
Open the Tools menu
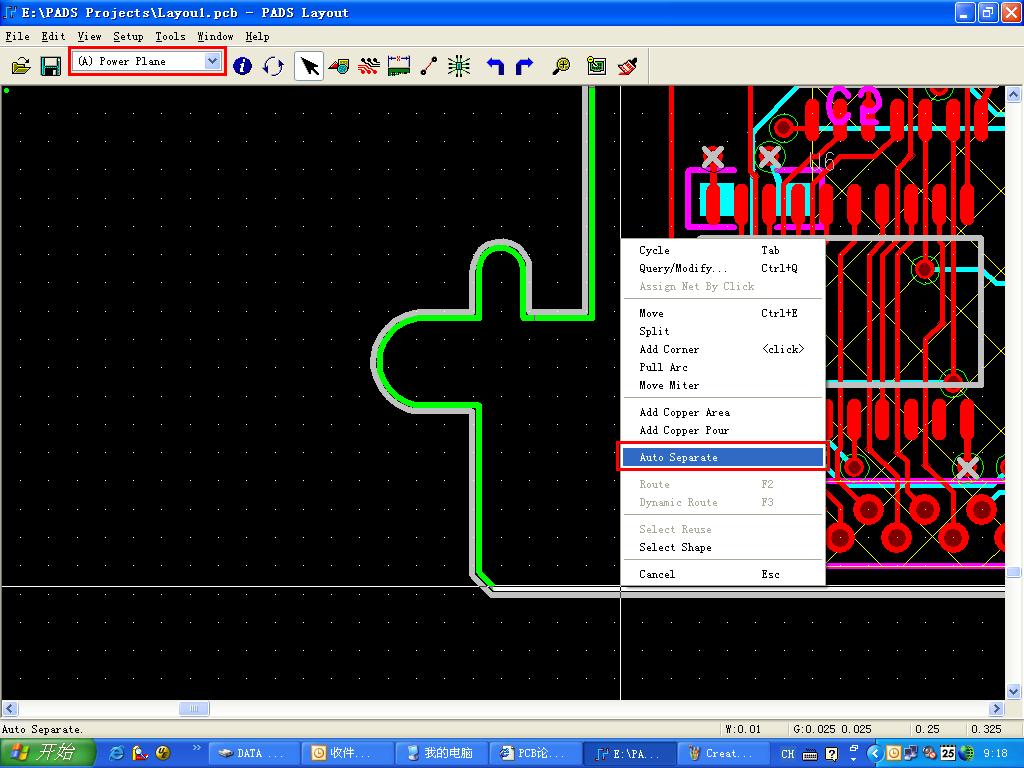click(170, 36)
